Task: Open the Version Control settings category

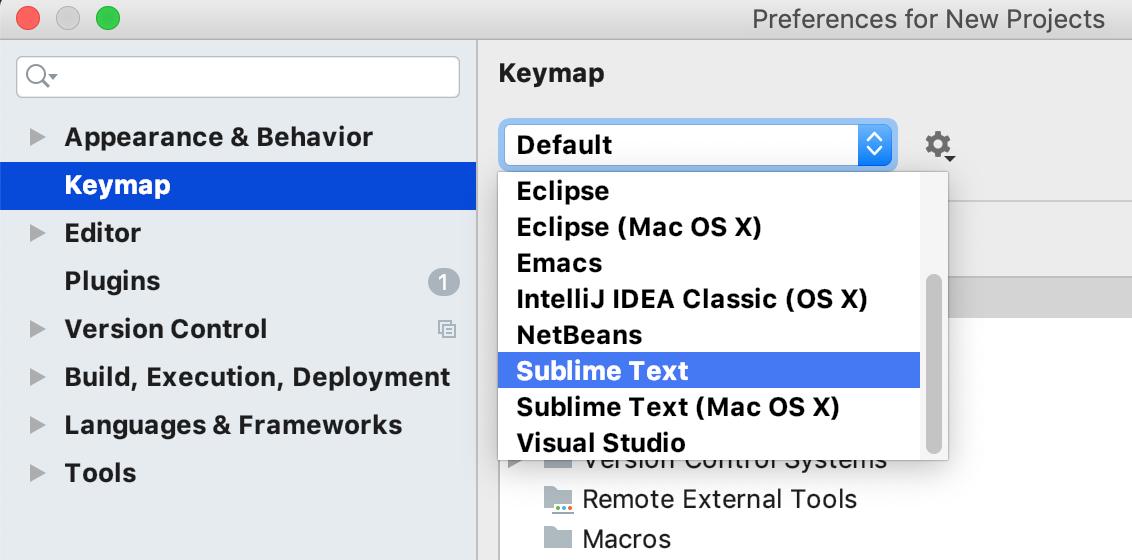Action: coord(166,329)
